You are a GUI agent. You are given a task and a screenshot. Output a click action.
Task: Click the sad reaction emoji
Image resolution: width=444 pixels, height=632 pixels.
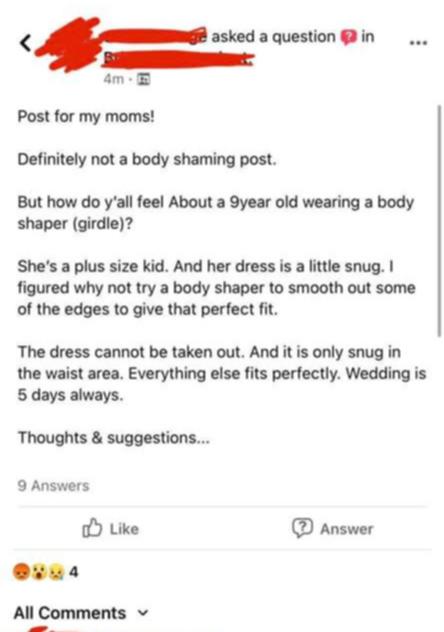55,571
